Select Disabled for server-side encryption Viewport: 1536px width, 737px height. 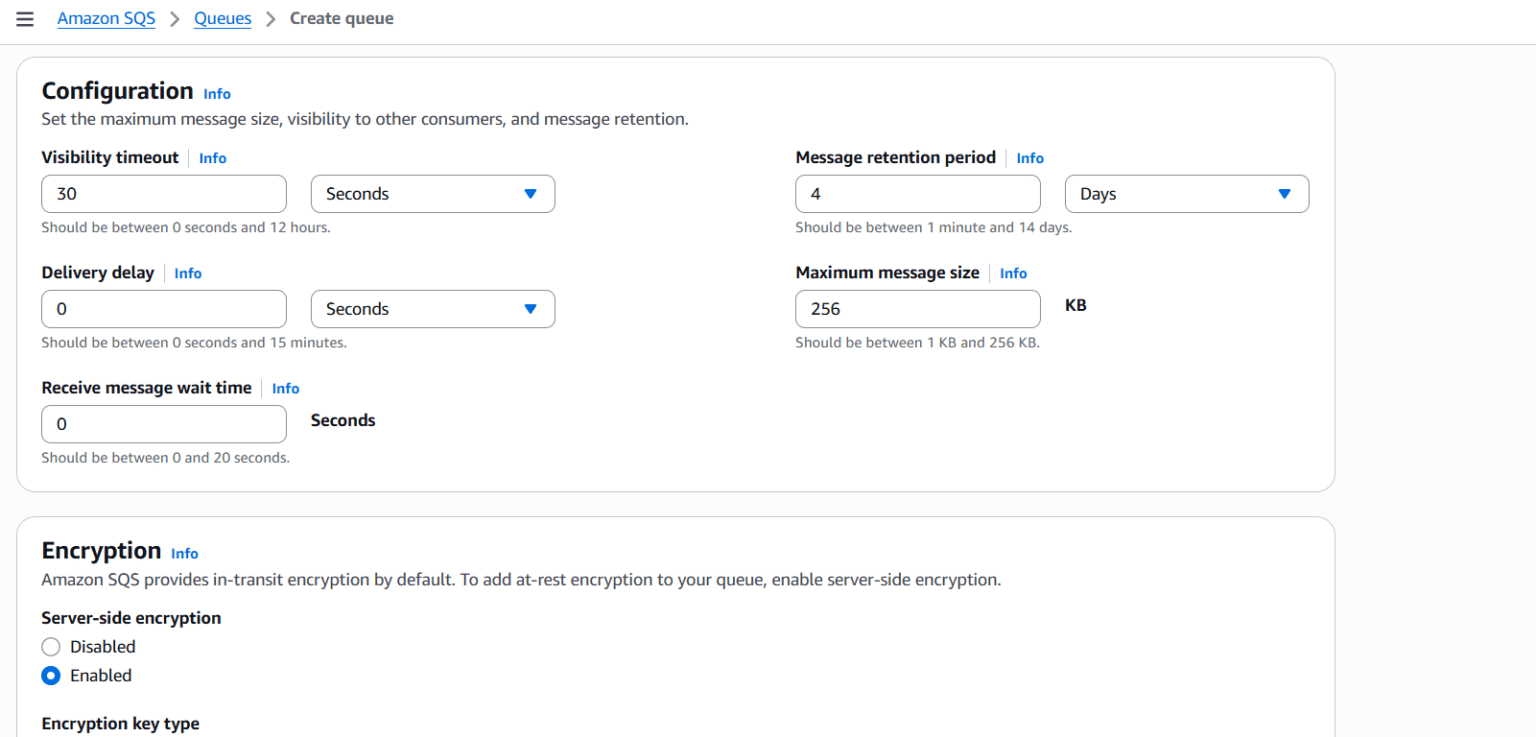tap(51, 646)
